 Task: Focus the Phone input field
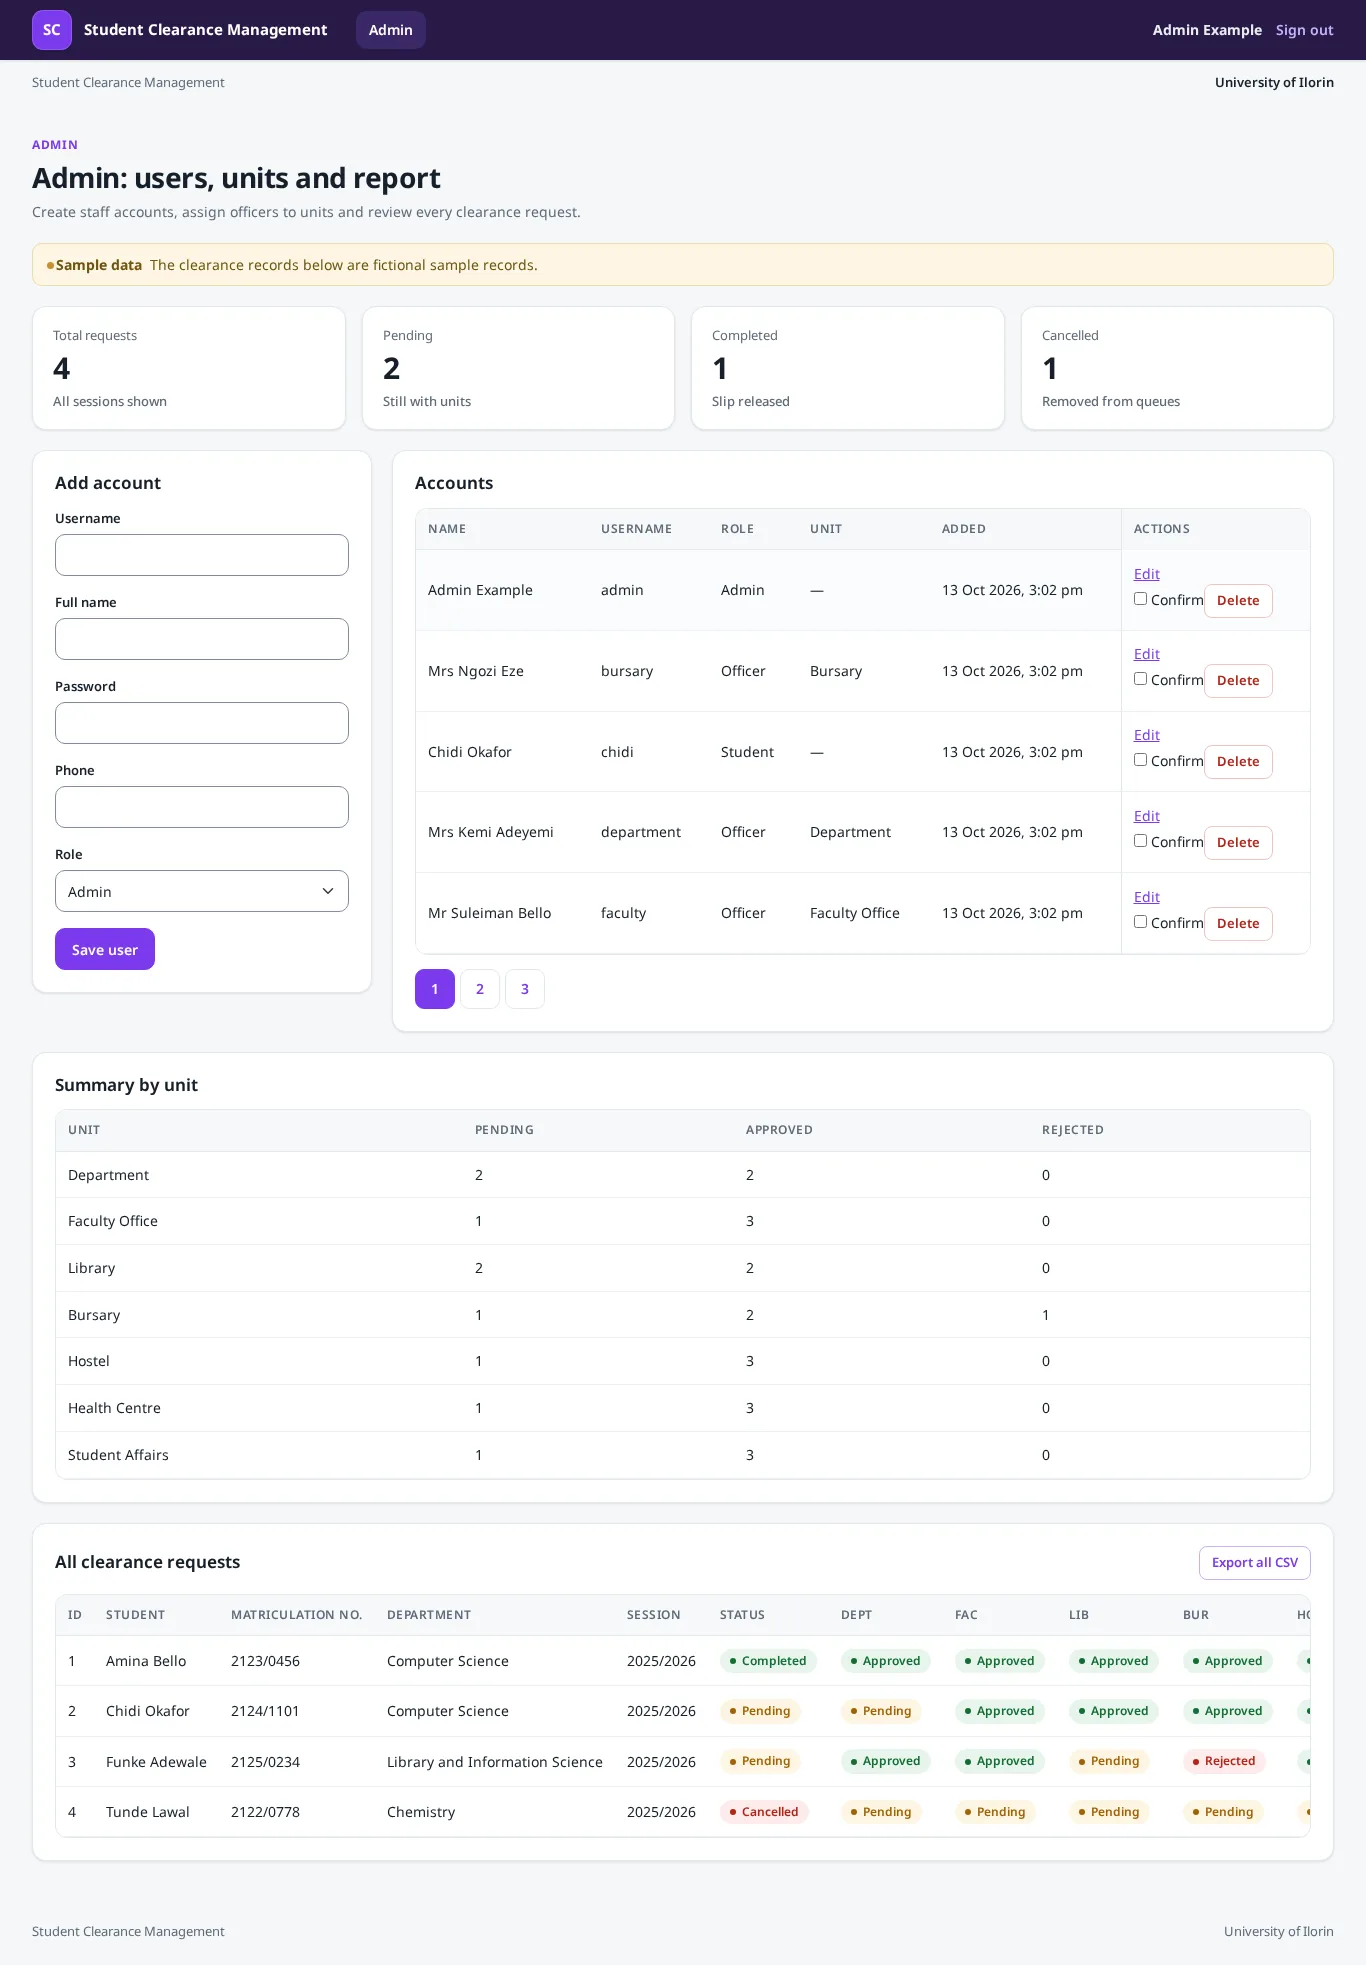point(202,807)
